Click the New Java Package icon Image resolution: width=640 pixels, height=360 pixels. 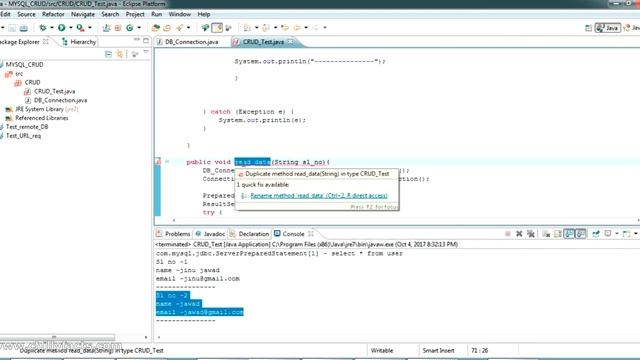(118, 28)
